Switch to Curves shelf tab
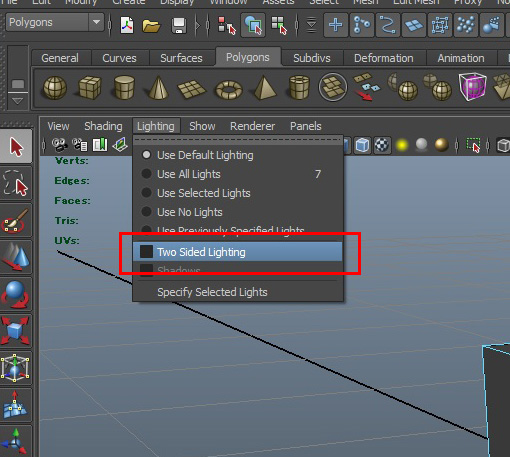Screen dimensions: 510x457 [x=119, y=58]
